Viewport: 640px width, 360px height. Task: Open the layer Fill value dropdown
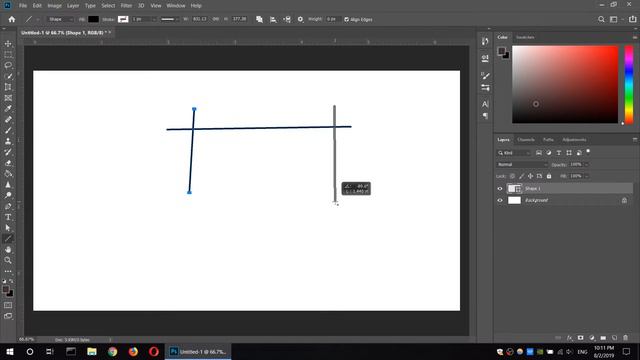click(x=587, y=176)
